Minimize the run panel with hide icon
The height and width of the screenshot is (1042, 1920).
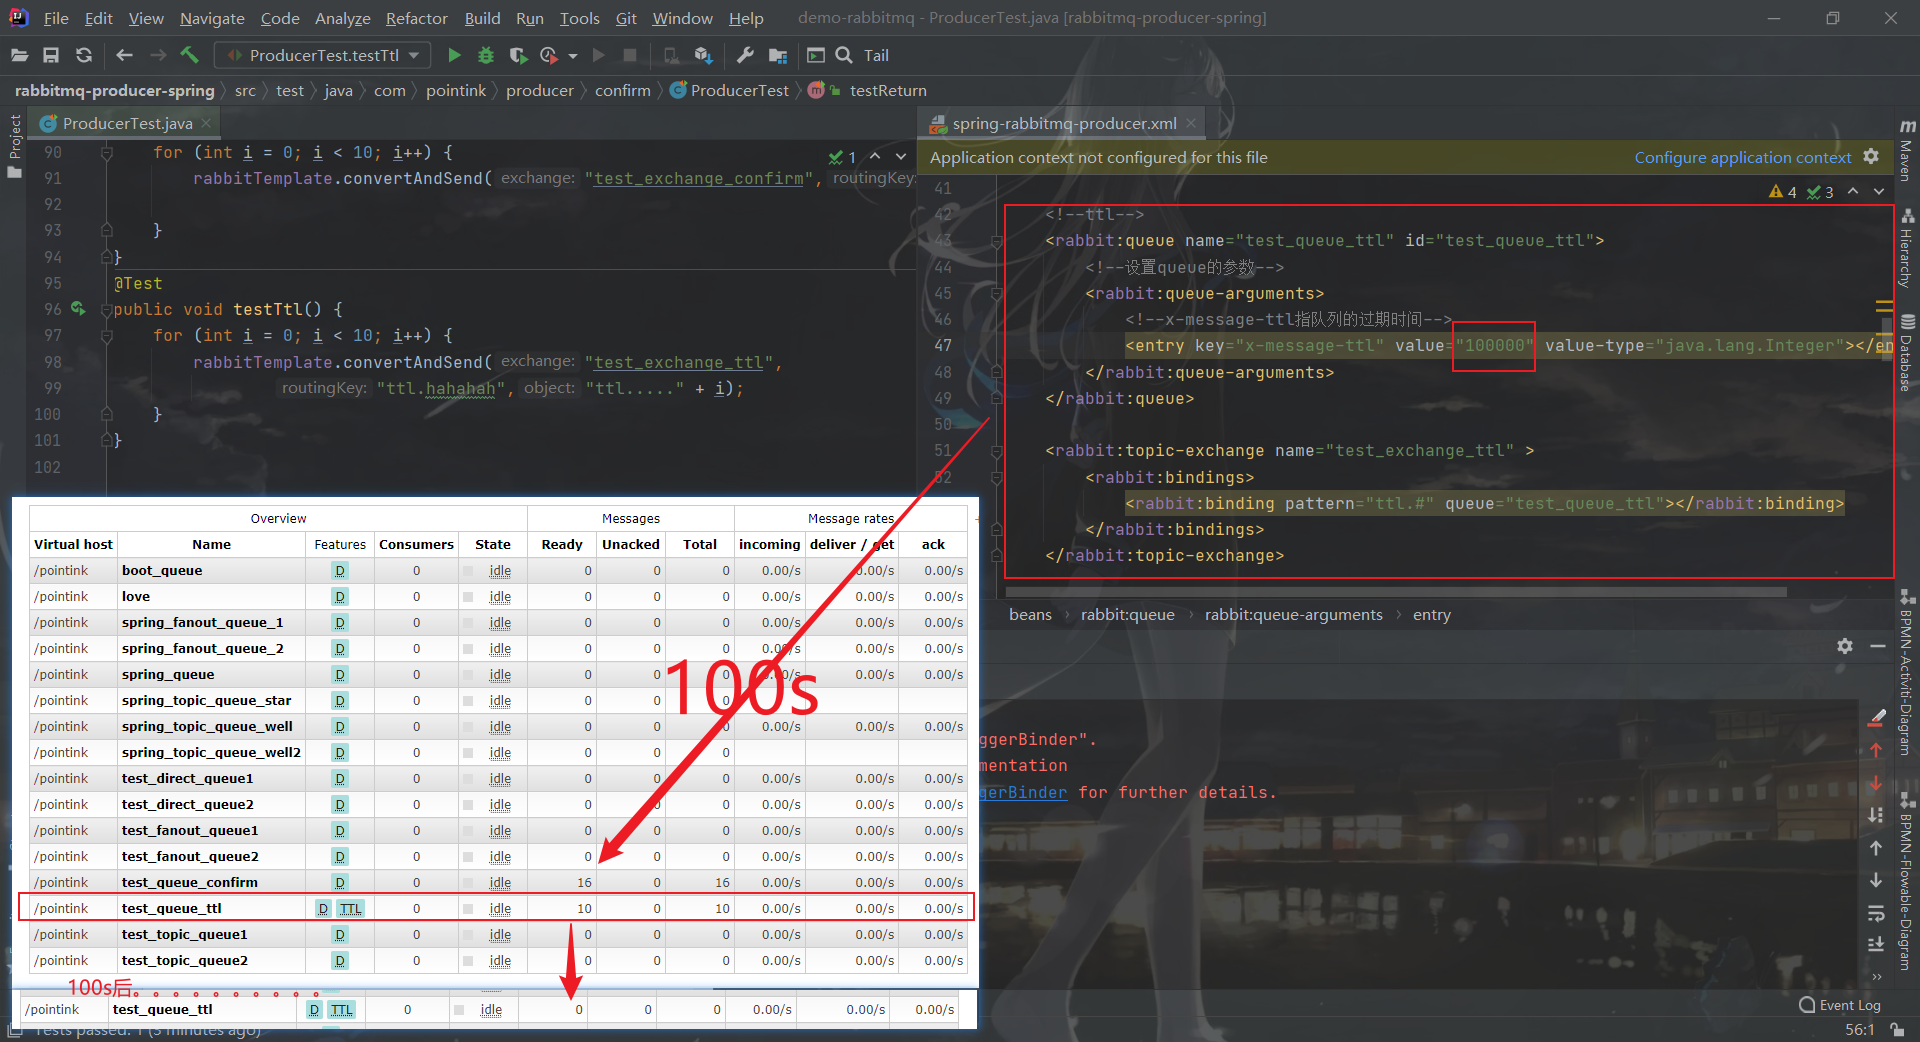tap(1878, 646)
